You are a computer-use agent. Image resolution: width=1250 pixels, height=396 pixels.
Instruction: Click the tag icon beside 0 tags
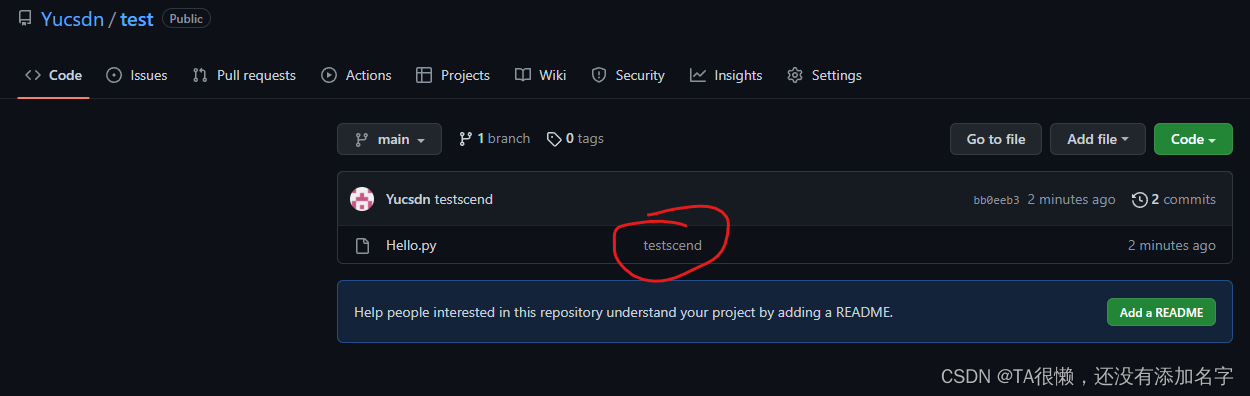click(554, 139)
